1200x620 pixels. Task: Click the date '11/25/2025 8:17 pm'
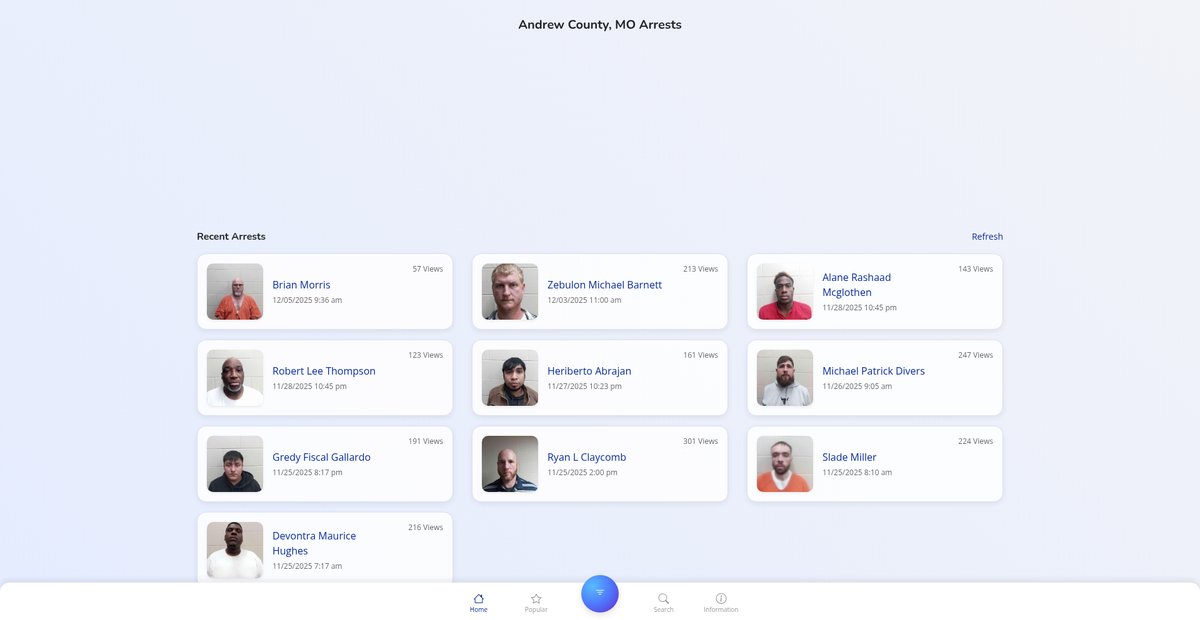click(307, 472)
